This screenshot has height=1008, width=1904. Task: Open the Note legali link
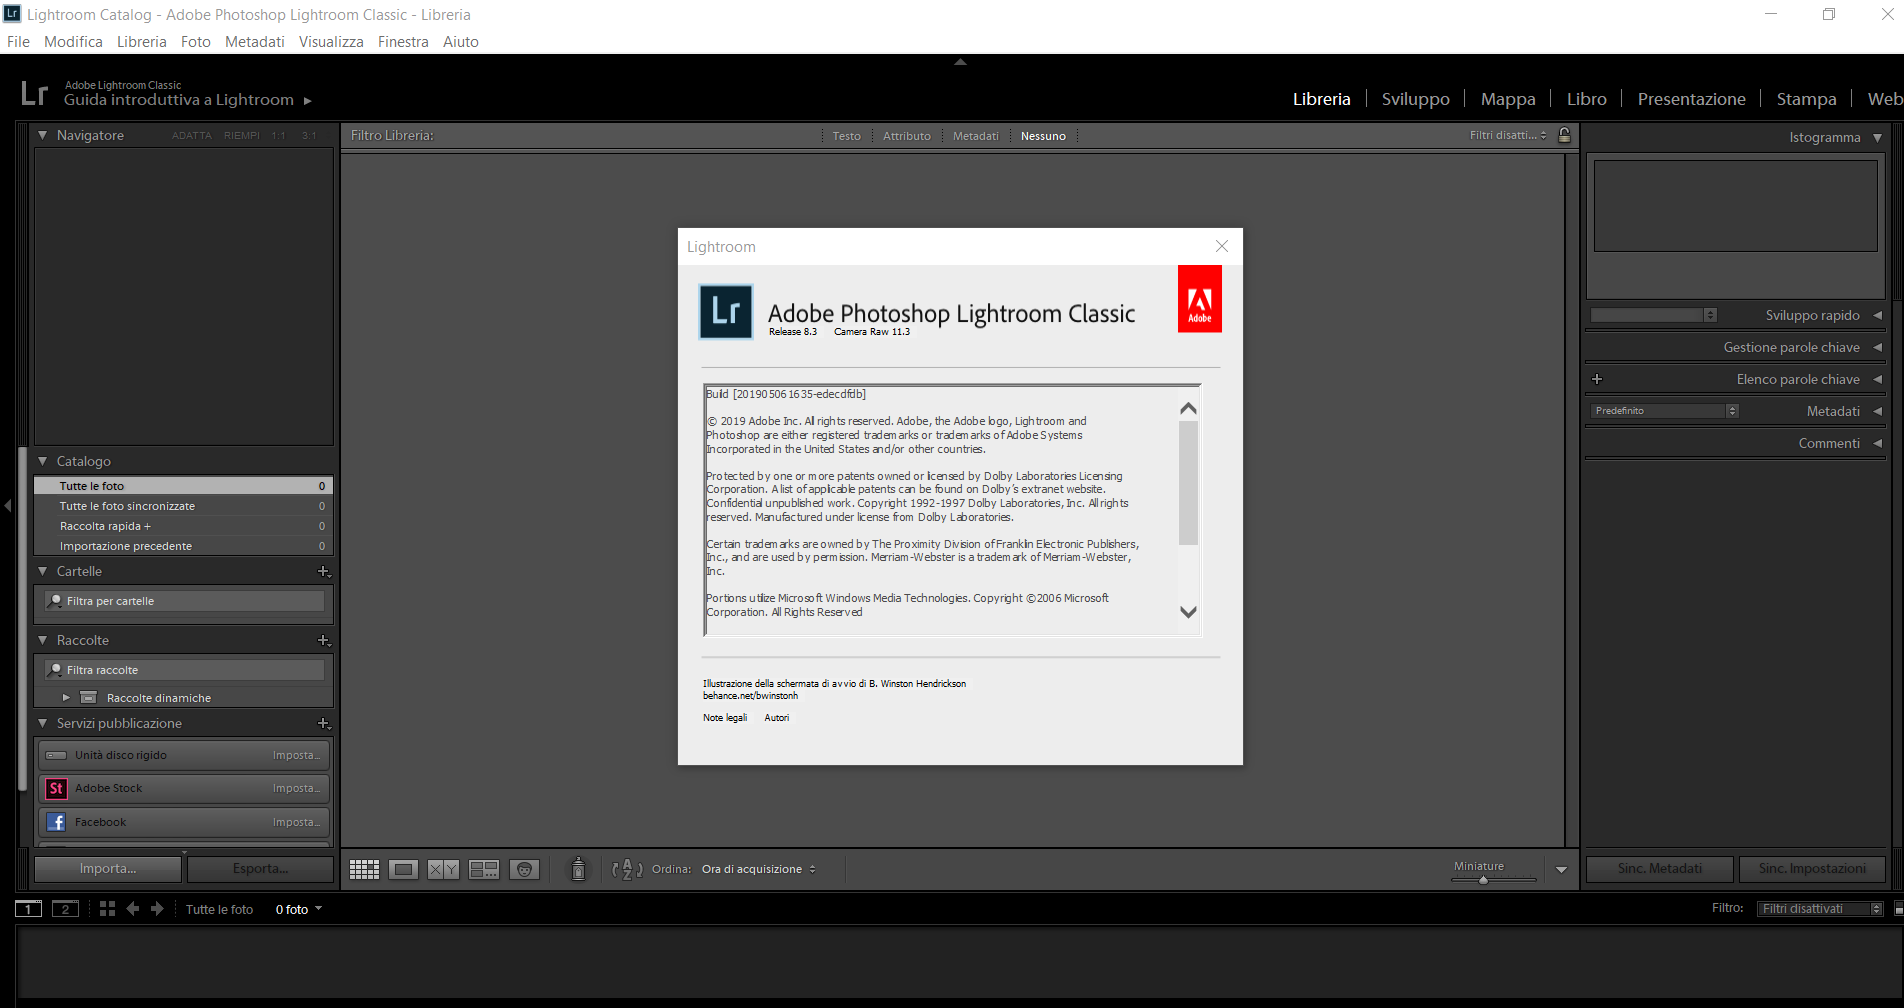pyautogui.click(x=725, y=718)
